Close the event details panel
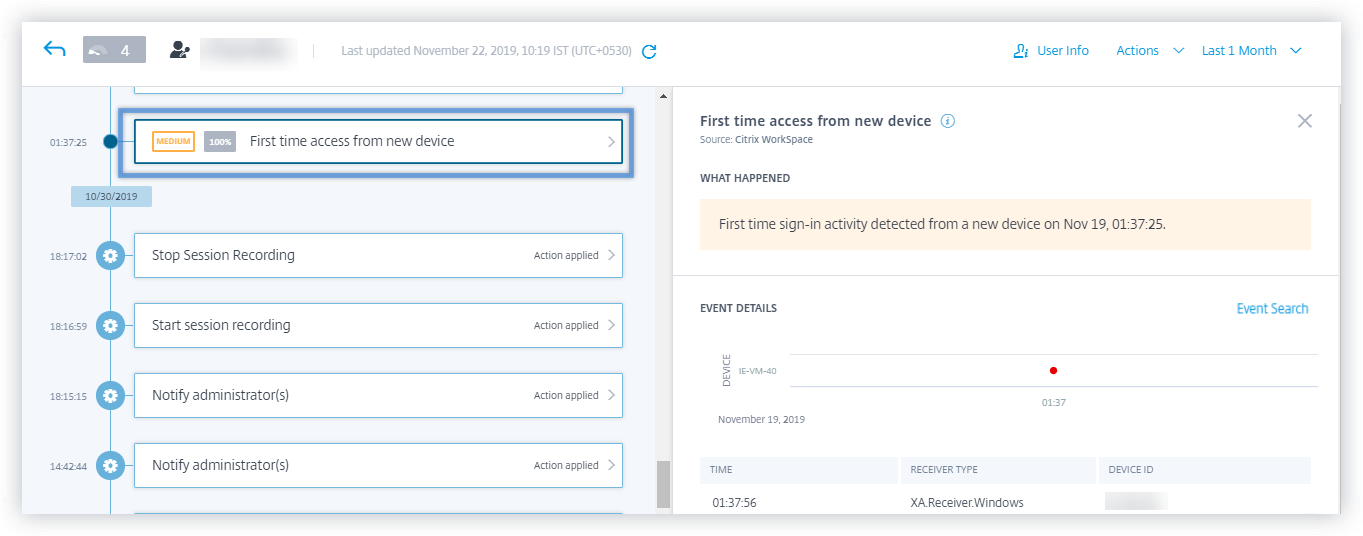 1304,121
